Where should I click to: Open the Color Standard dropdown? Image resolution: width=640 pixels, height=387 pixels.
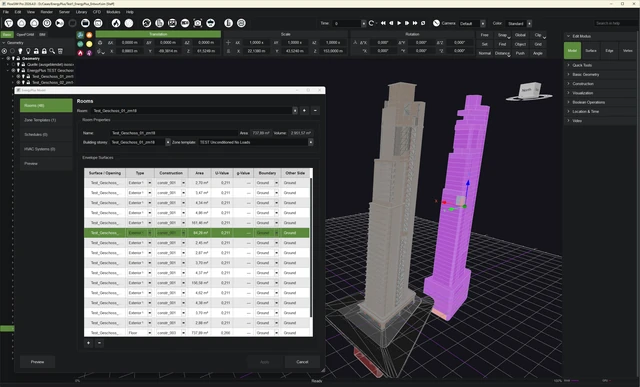pos(529,24)
